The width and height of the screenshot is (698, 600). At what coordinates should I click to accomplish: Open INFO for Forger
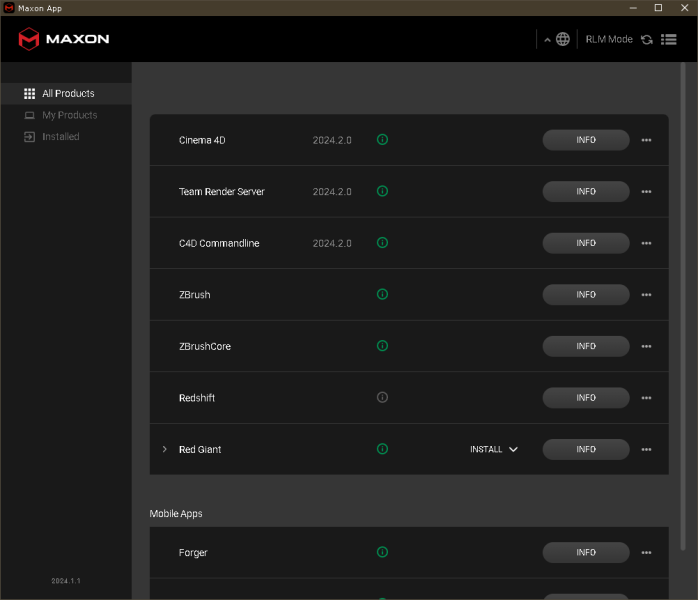(586, 552)
